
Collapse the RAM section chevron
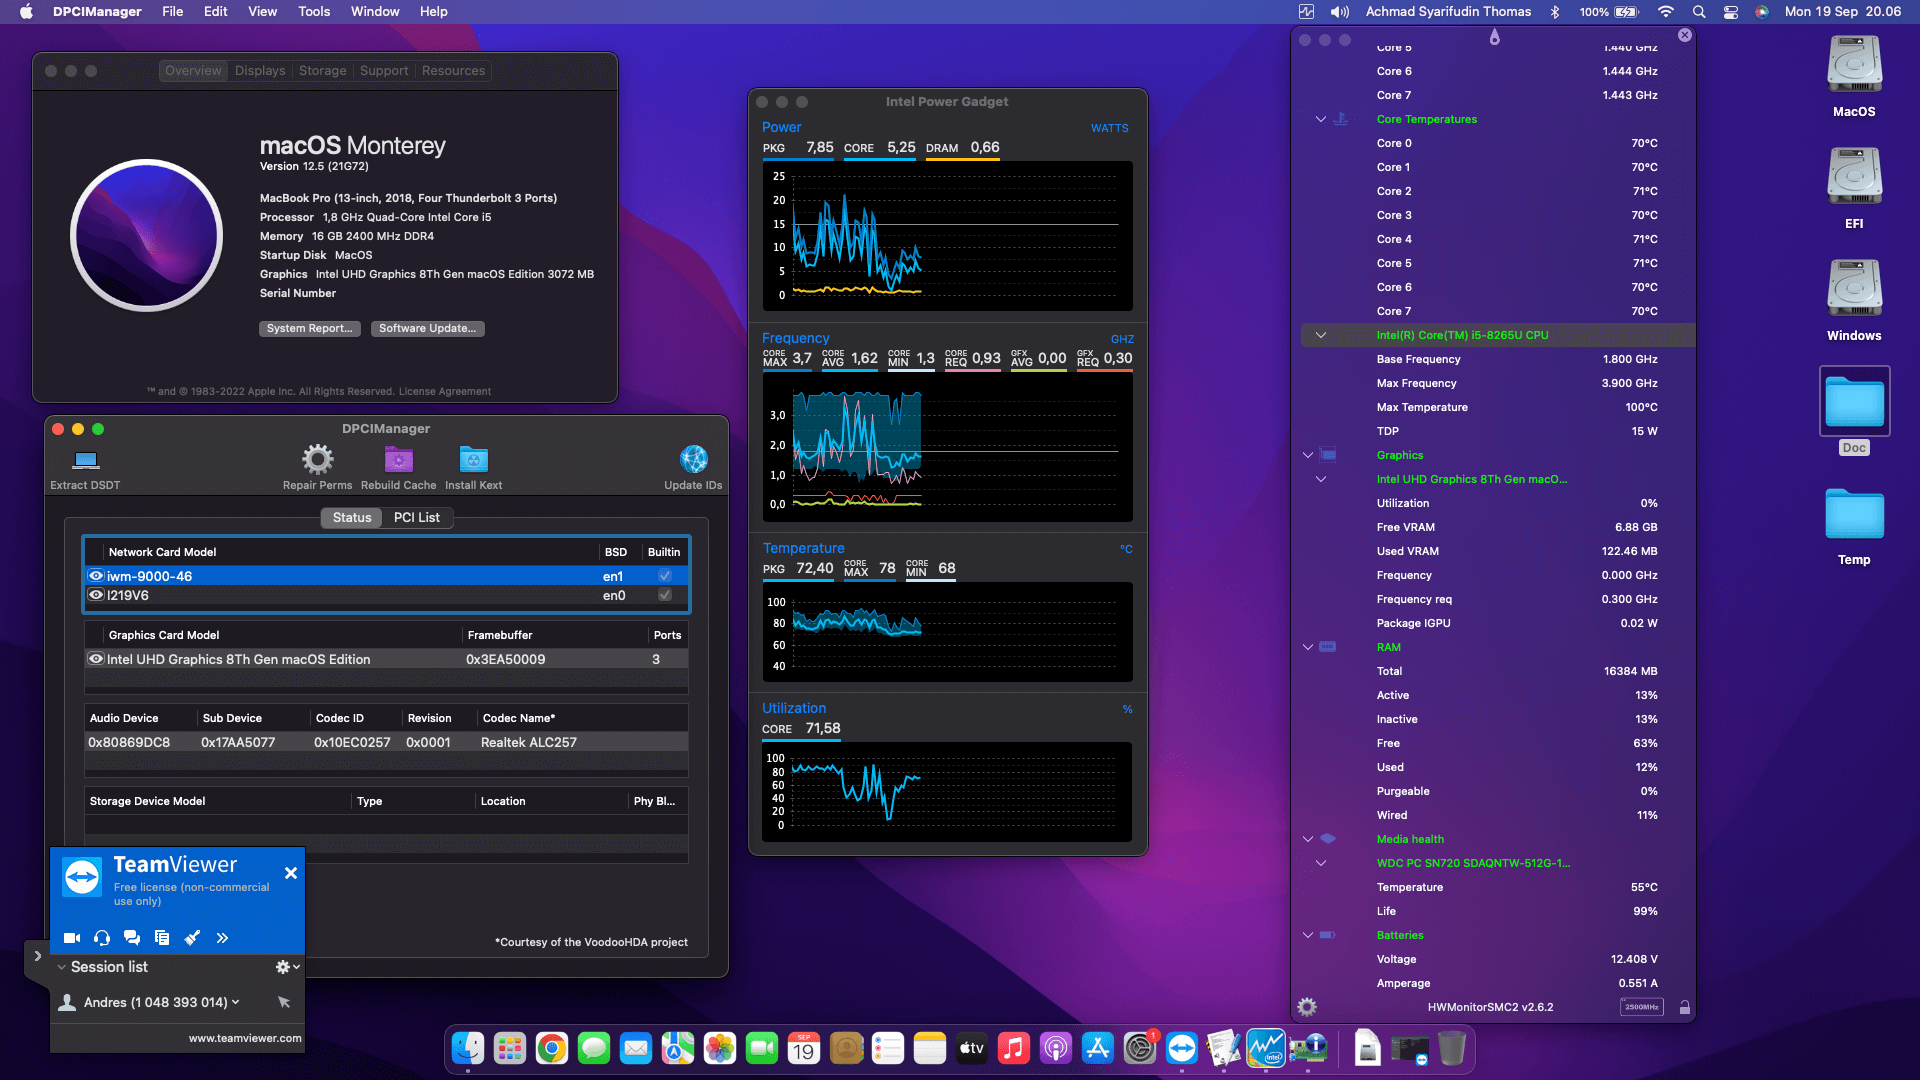pyautogui.click(x=1307, y=647)
